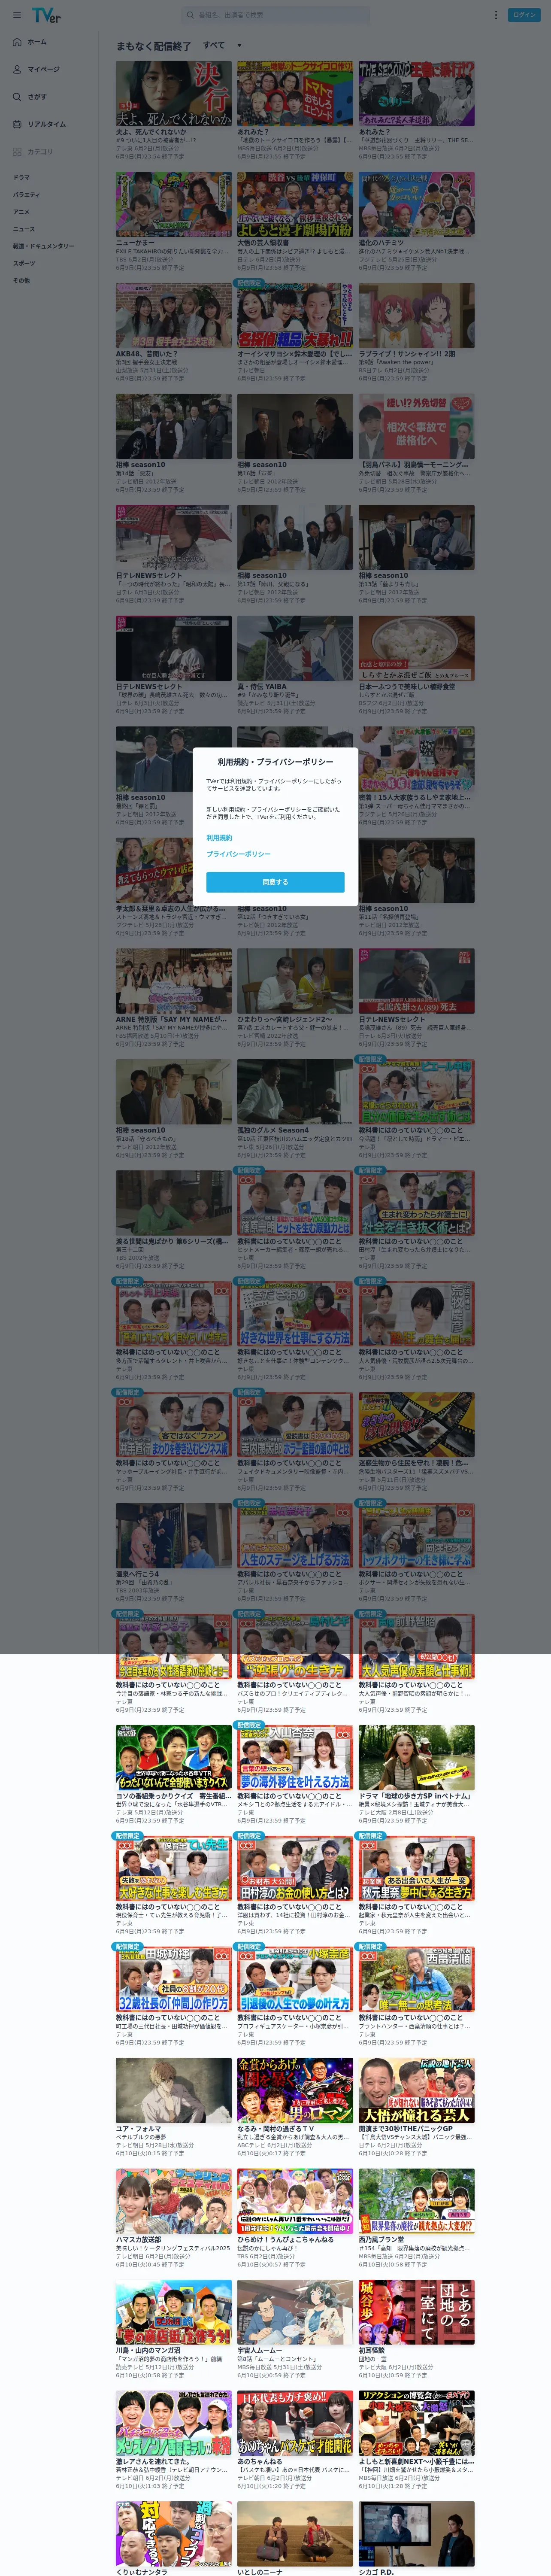The image size is (551, 2576).
Task: Click the 大悟の芸人領収書 title text
Action: (264, 242)
